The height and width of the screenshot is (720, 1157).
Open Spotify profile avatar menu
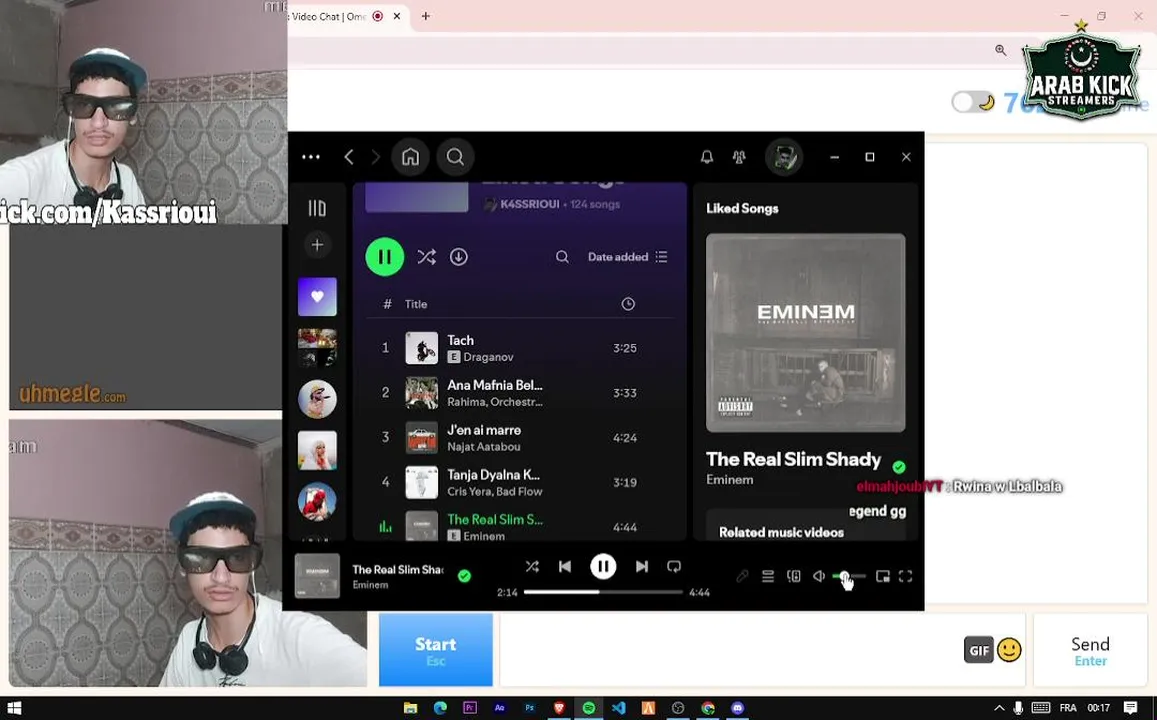tap(784, 157)
